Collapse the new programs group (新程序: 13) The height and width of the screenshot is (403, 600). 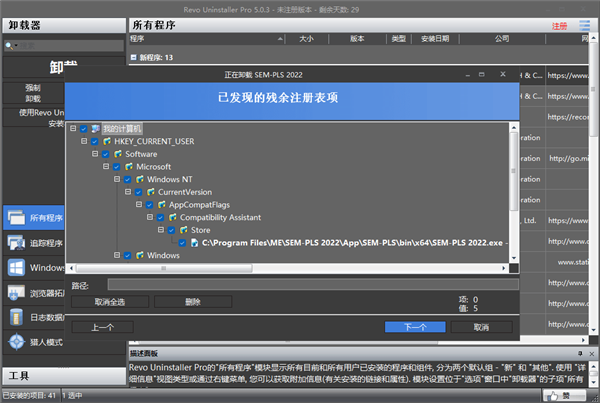click(x=134, y=57)
